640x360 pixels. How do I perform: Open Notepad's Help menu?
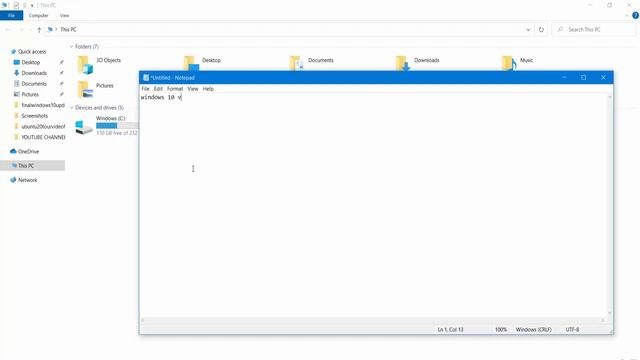(208, 89)
